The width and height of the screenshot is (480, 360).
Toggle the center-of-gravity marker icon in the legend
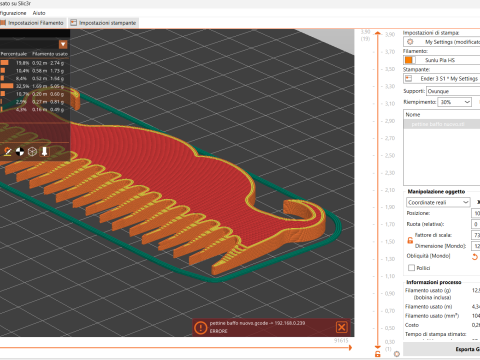pyautogui.click(x=20, y=152)
